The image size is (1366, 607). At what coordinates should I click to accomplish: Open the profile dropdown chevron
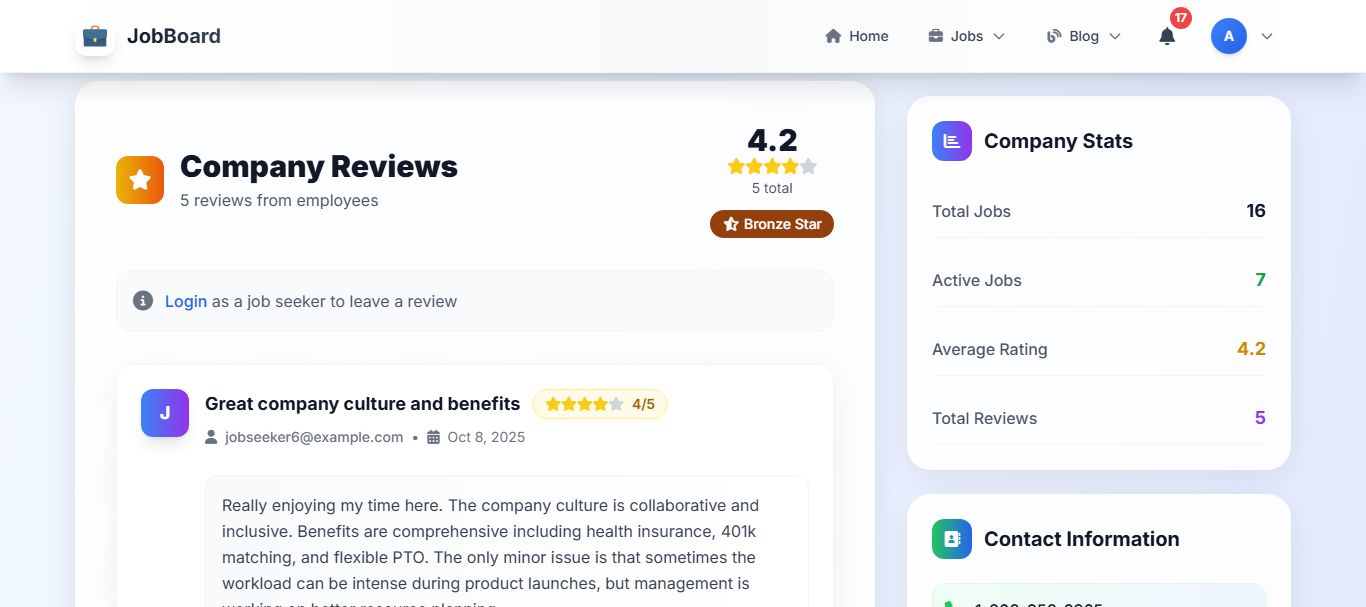1267,36
